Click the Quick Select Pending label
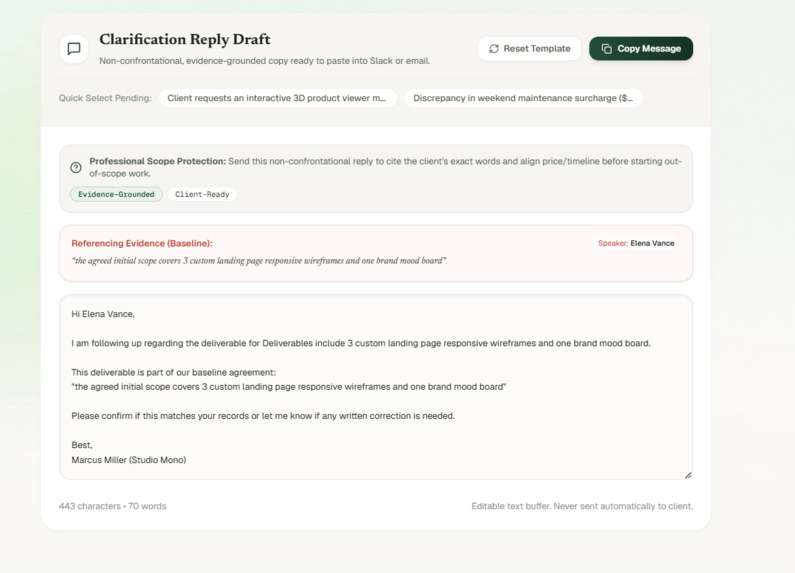 [x=105, y=98]
